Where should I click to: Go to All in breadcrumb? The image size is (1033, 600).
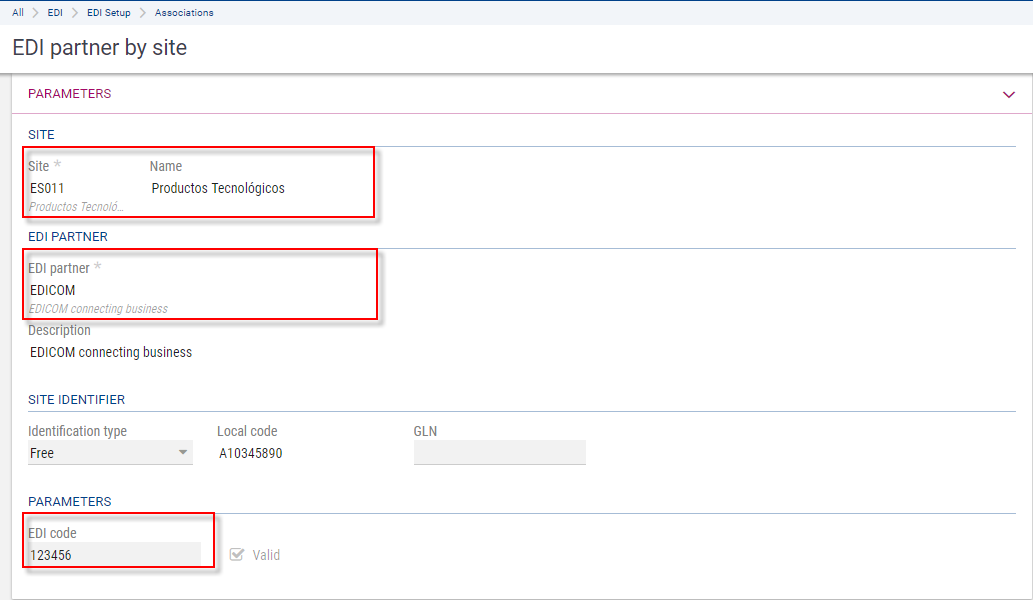(18, 12)
